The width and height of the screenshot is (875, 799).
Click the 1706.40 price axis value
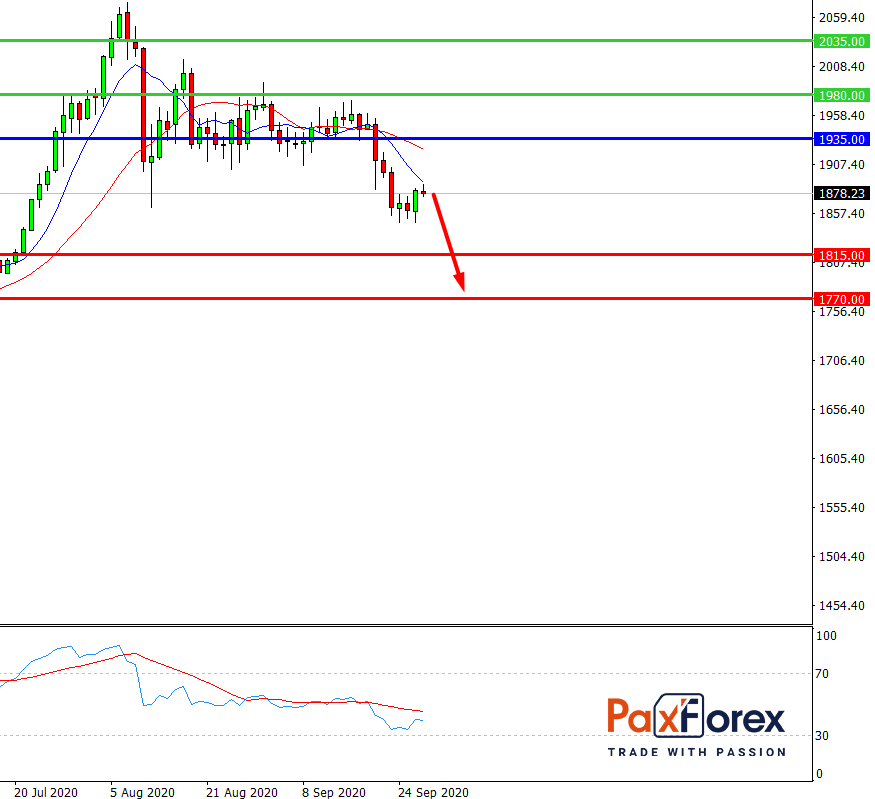tap(842, 361)
